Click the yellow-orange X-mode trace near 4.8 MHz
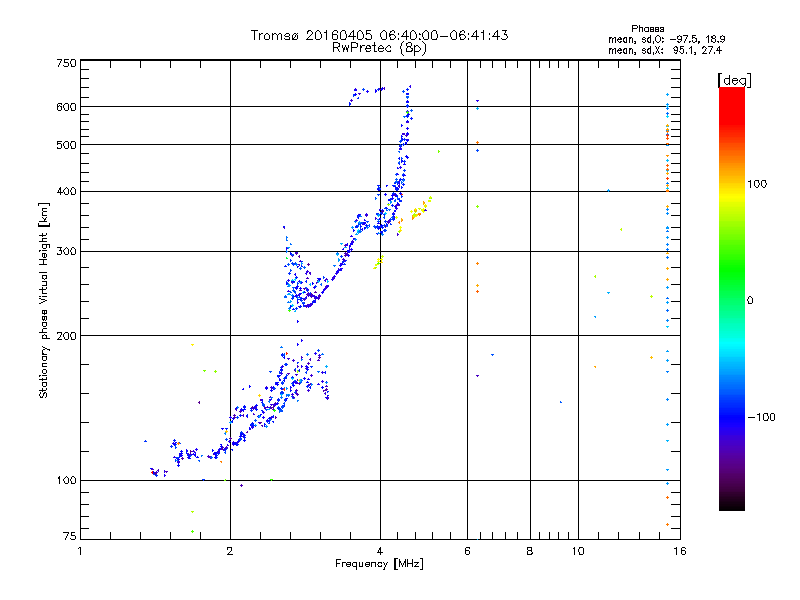The image size is (800, 600). (x=419, y=210)
